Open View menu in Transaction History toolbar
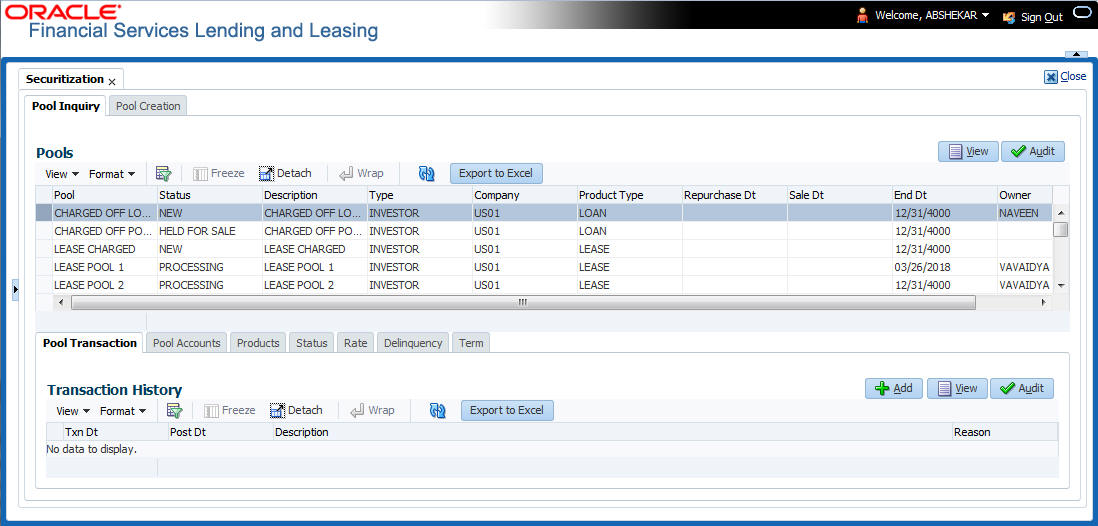 (73, 411)
